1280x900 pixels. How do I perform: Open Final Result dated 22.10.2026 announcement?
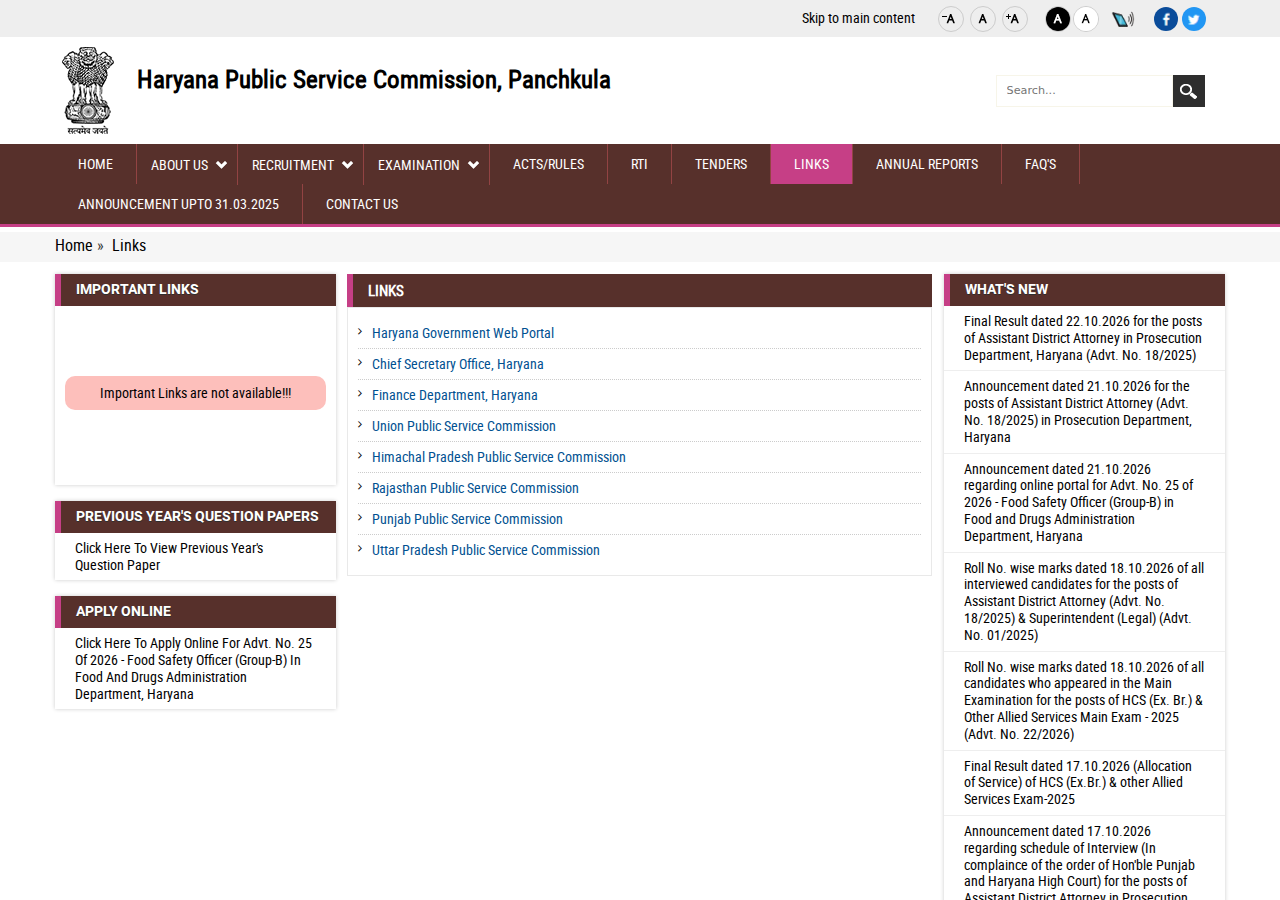click(1083, 338)
